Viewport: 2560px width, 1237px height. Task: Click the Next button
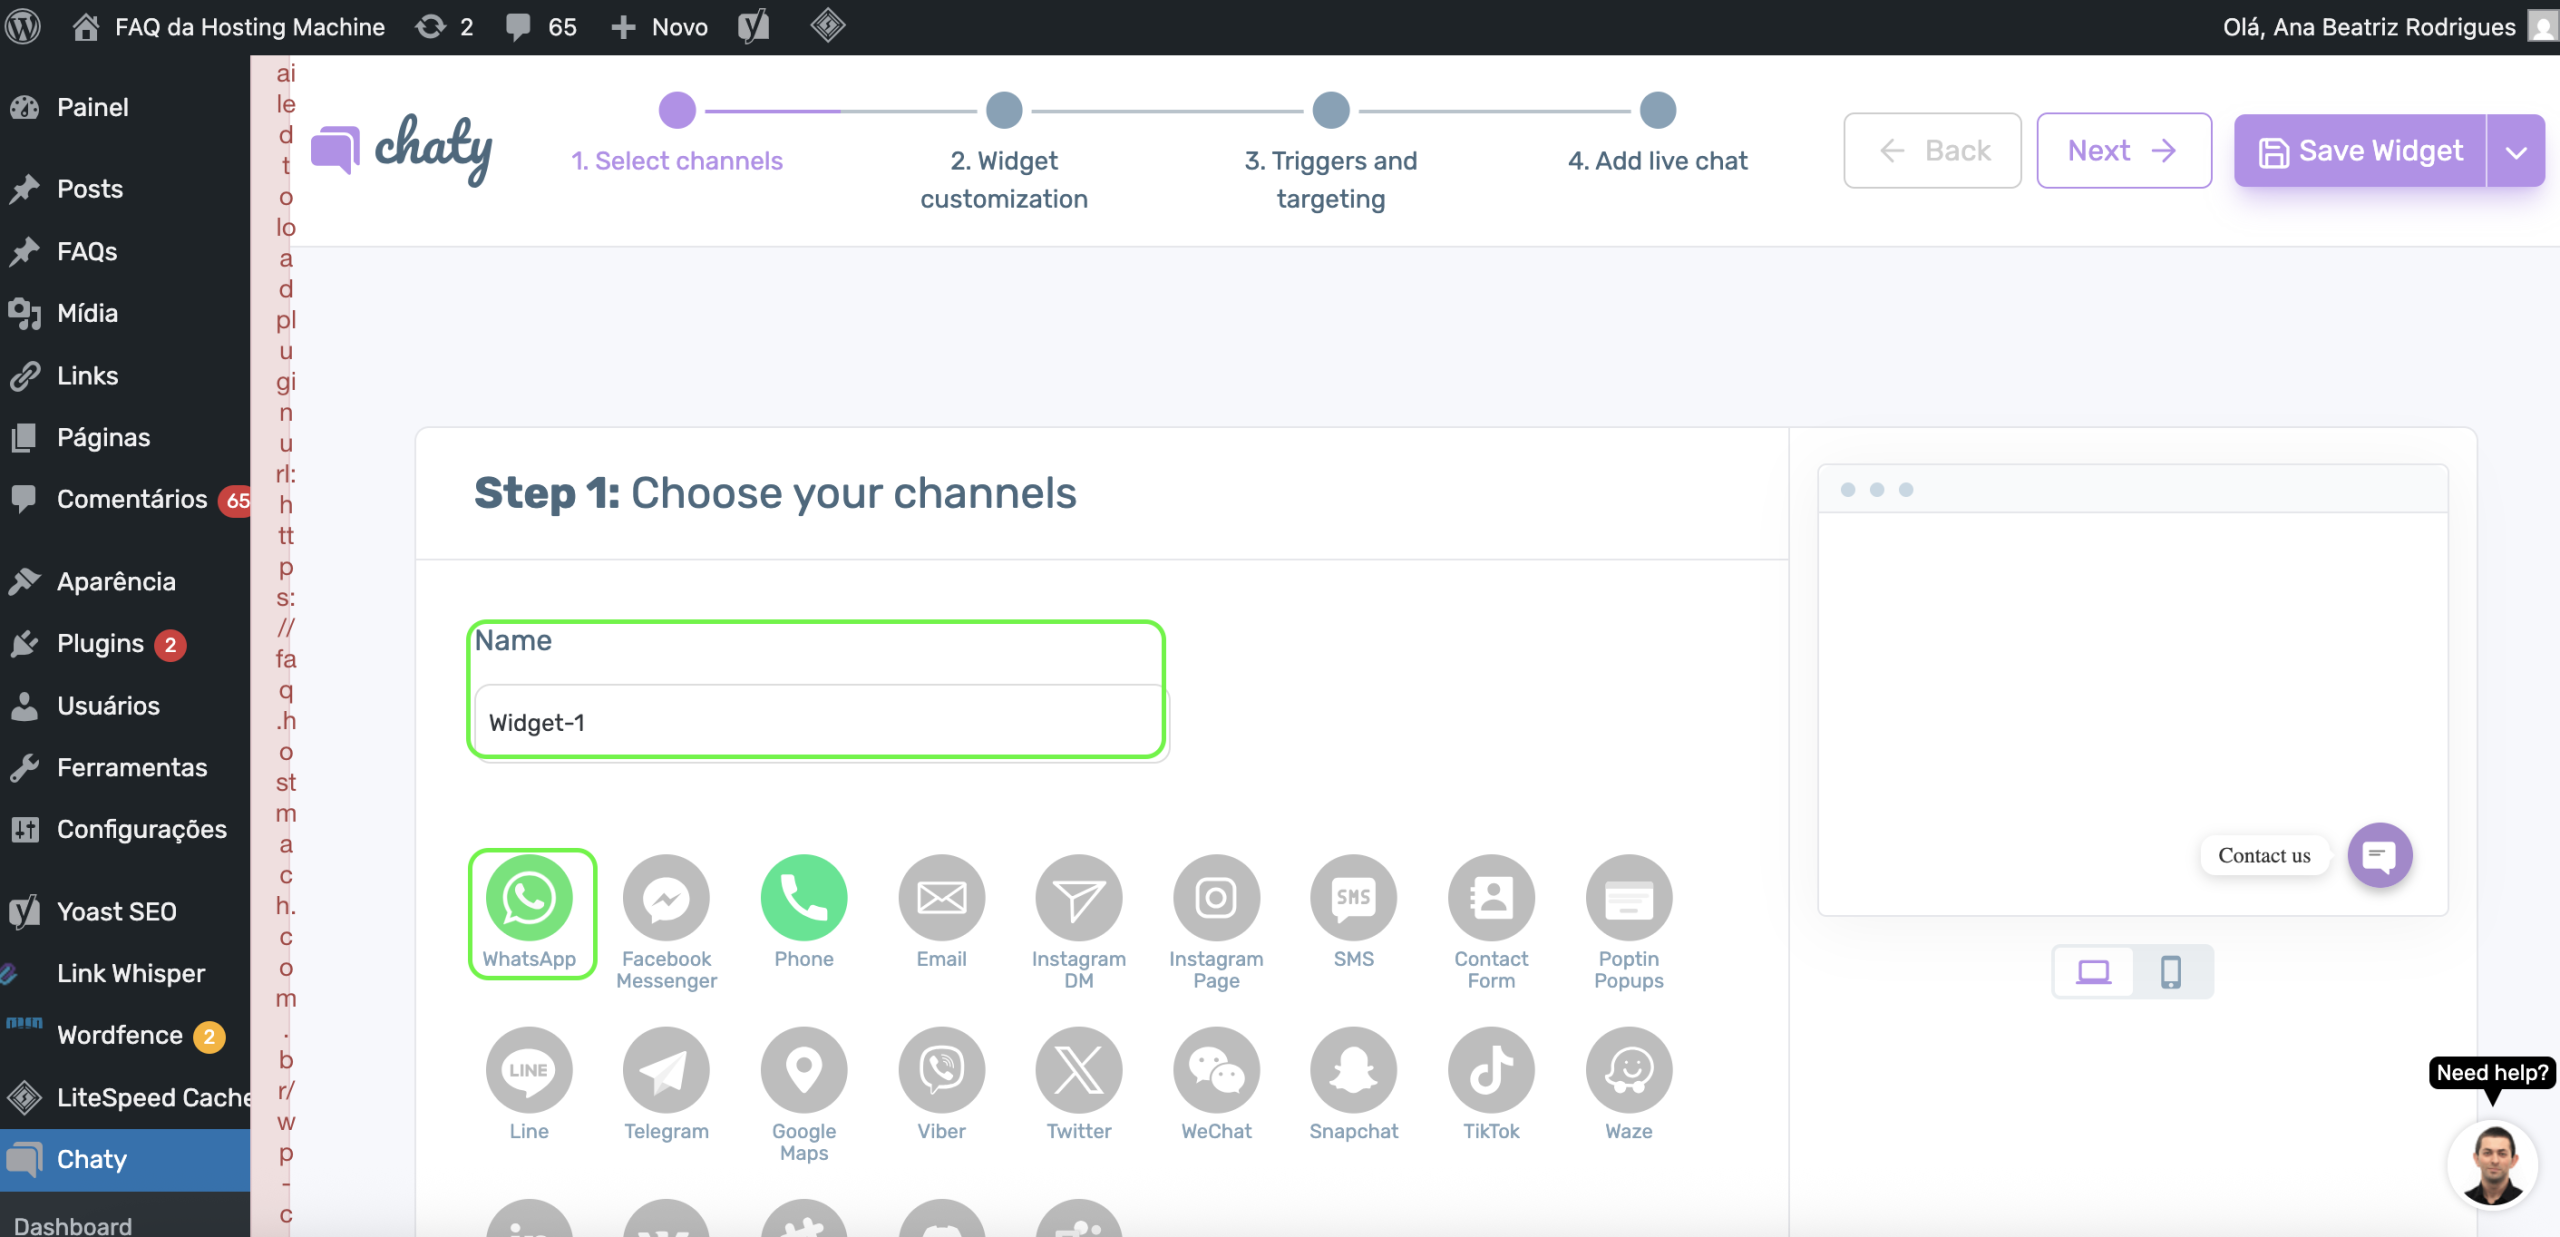[2124, 151]
